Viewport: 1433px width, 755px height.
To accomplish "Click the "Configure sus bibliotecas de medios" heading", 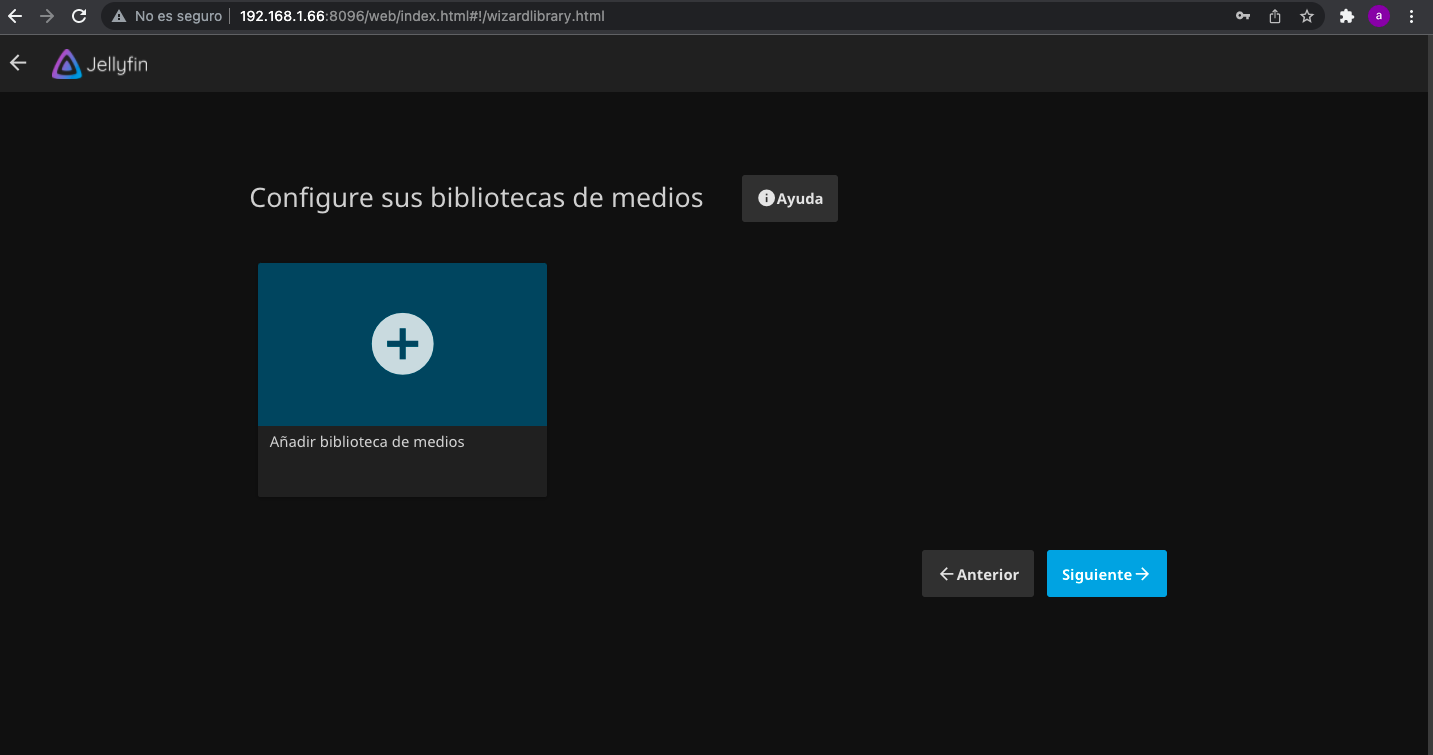I will [476, 198].
